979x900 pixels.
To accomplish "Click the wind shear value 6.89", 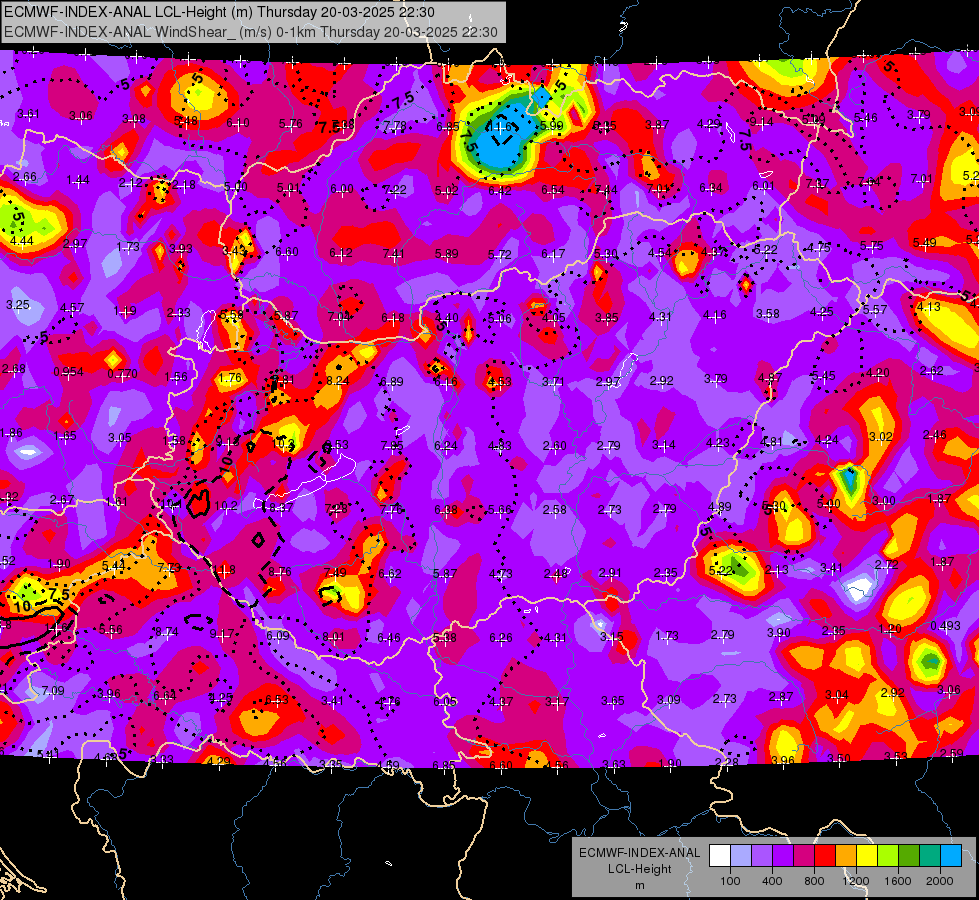I will pyautogui.click(x=391, y=382).
